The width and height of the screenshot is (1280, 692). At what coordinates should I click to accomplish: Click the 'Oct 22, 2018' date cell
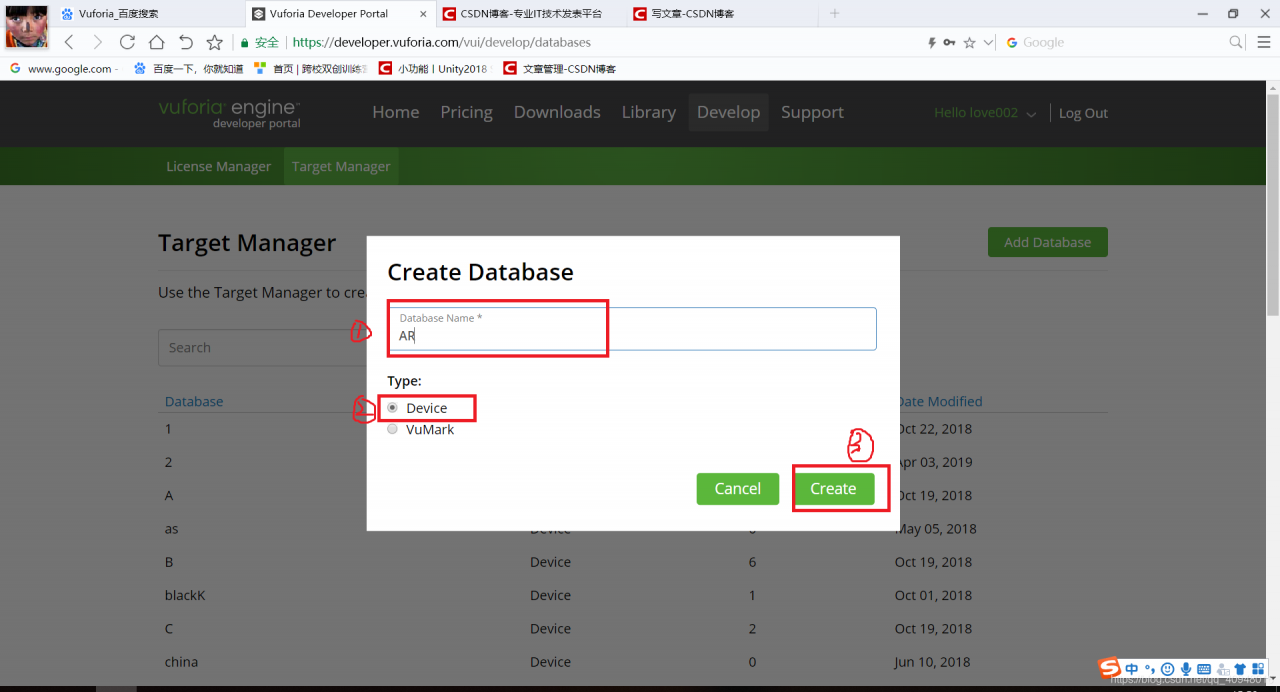(933, 428)
